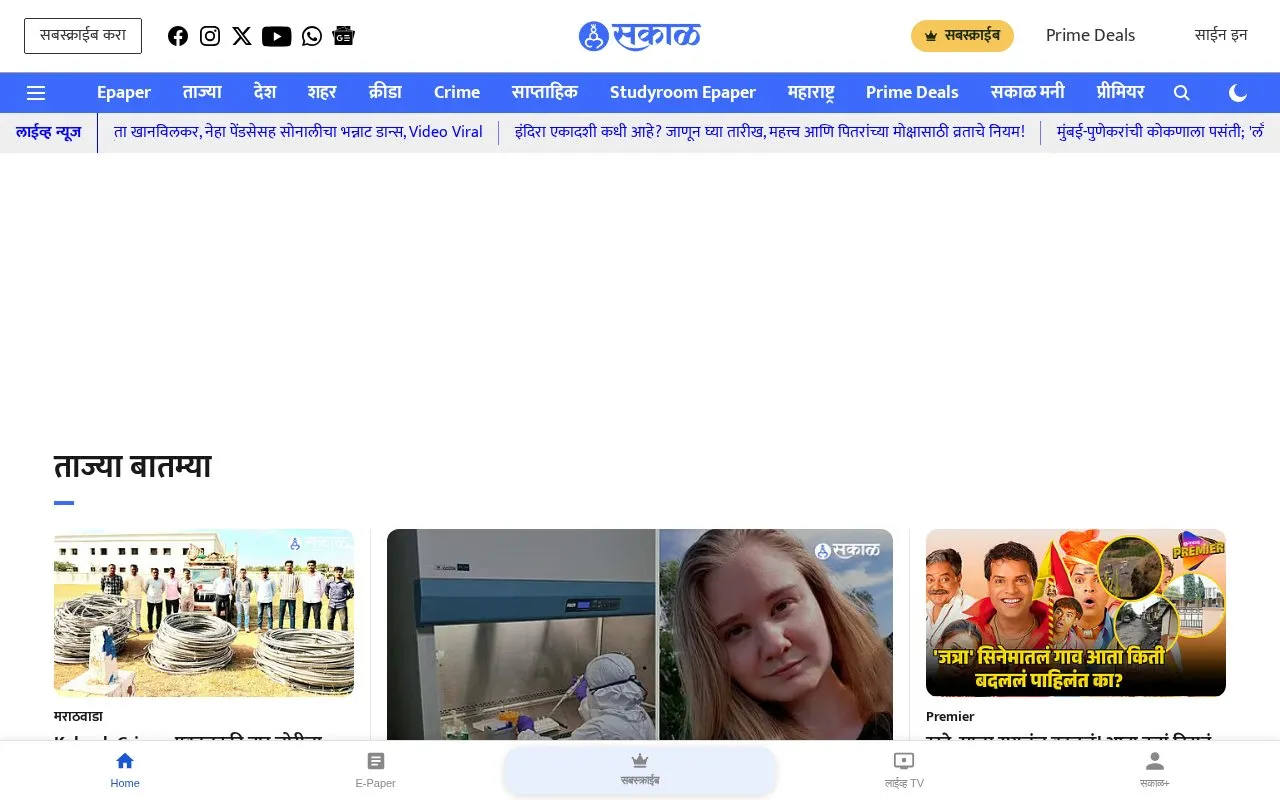
Task: Open the प्रीमियर menu item
Action: click(1120, 93)
